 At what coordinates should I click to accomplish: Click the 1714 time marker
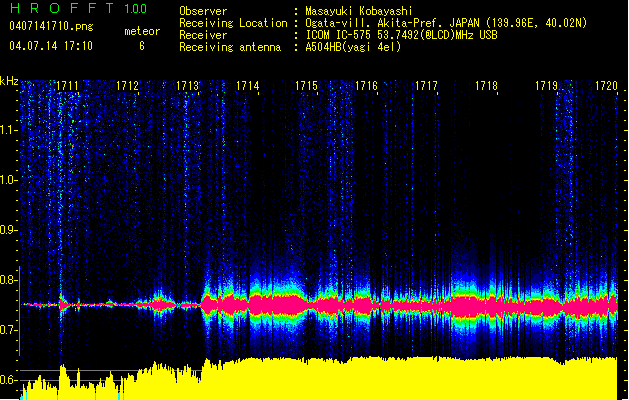[x=248, y=86]
